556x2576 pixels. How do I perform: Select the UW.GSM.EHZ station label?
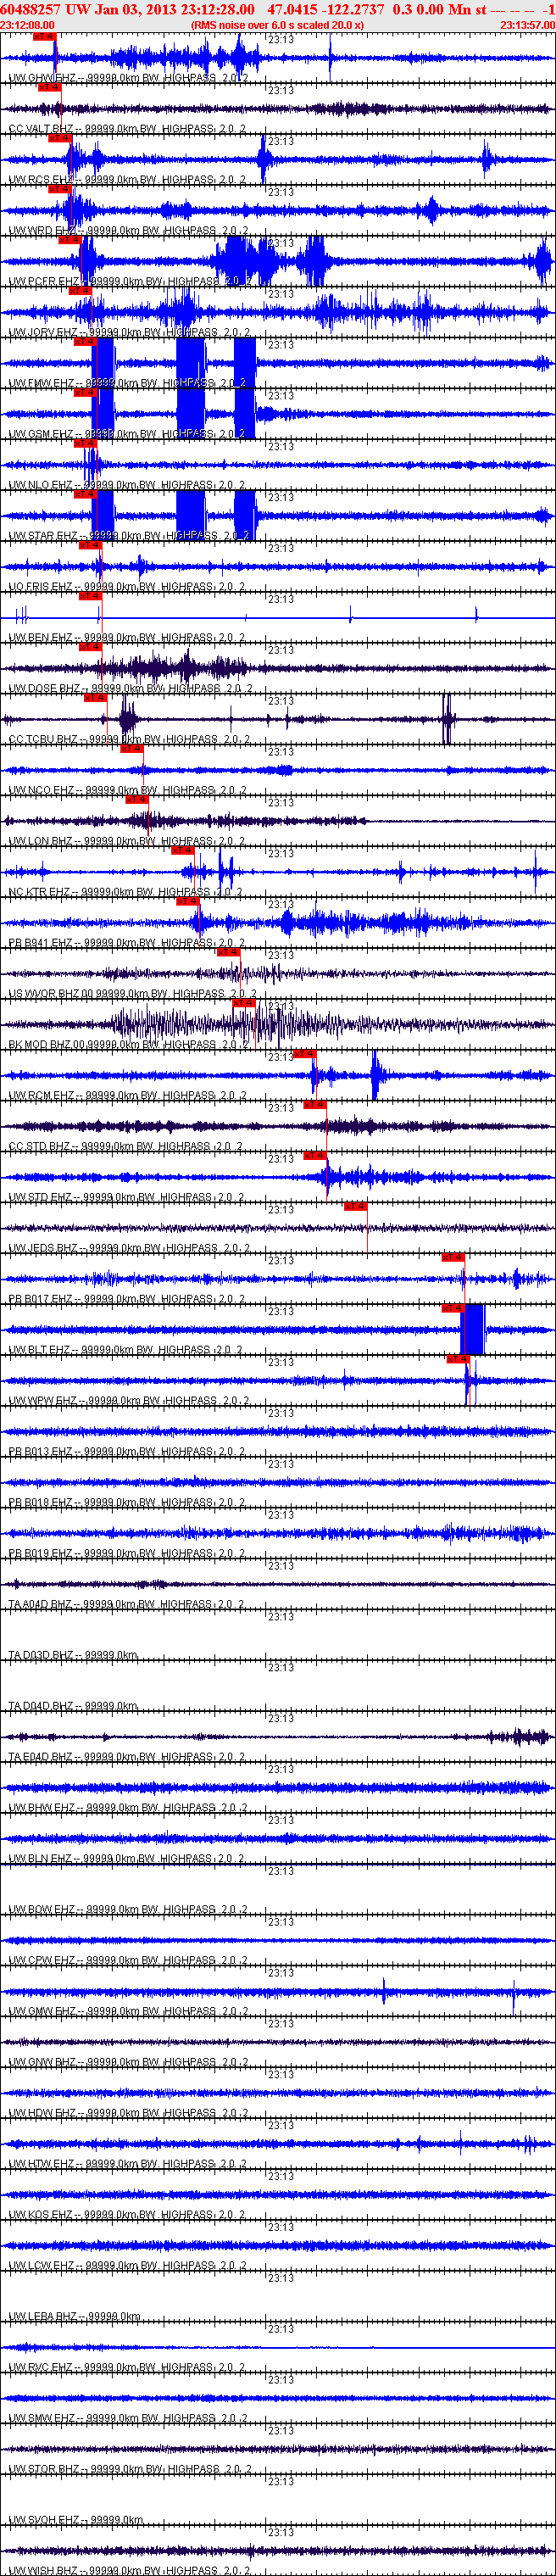(127, 435)
